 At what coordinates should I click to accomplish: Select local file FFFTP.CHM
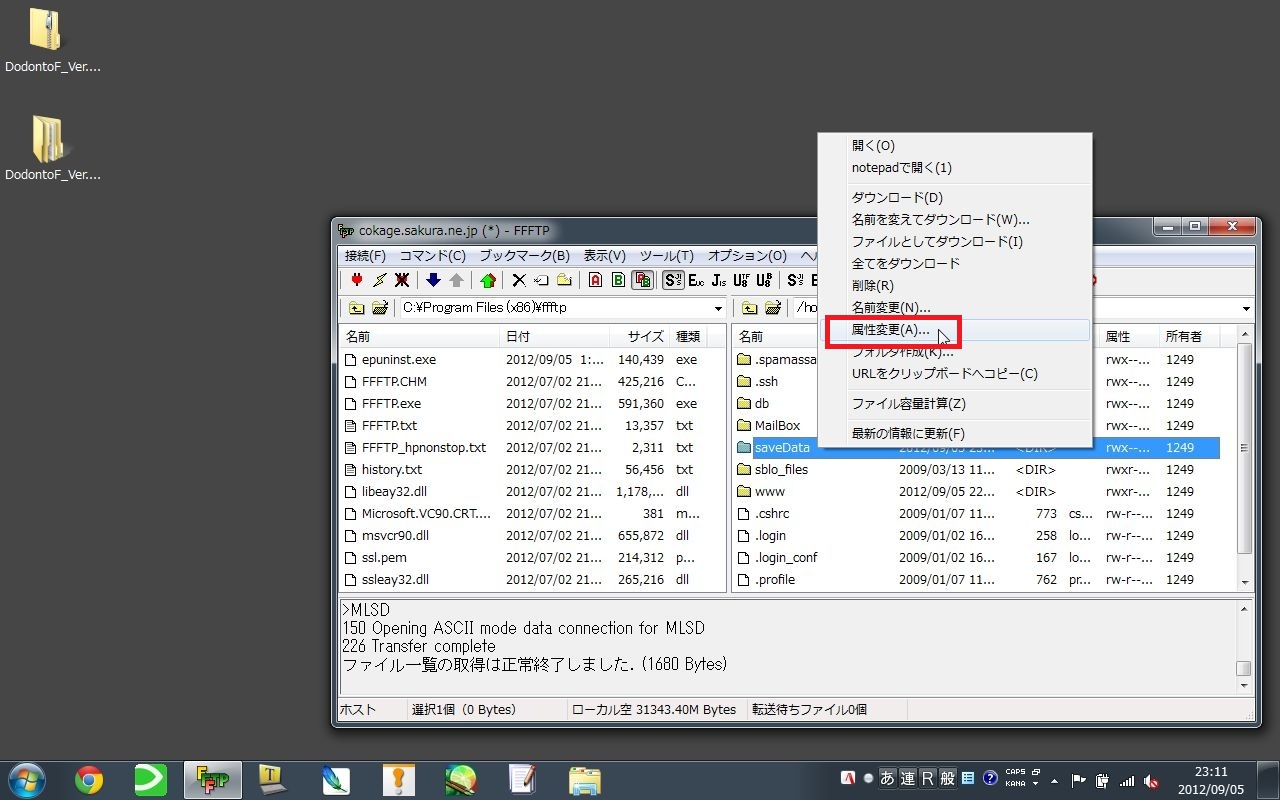393,382
